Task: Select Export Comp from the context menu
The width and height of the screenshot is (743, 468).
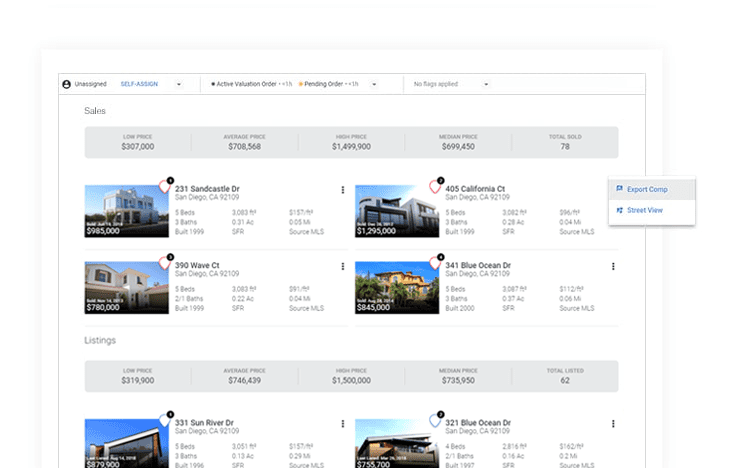Action: coord(652,189)
